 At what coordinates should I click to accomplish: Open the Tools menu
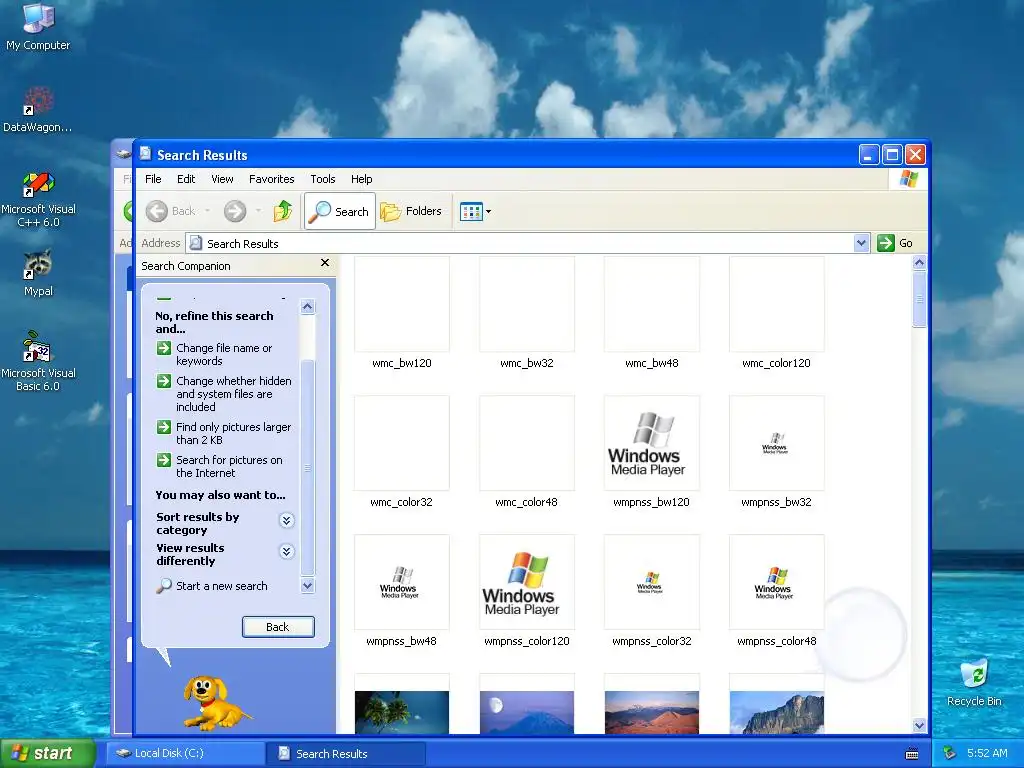(323, 179)
